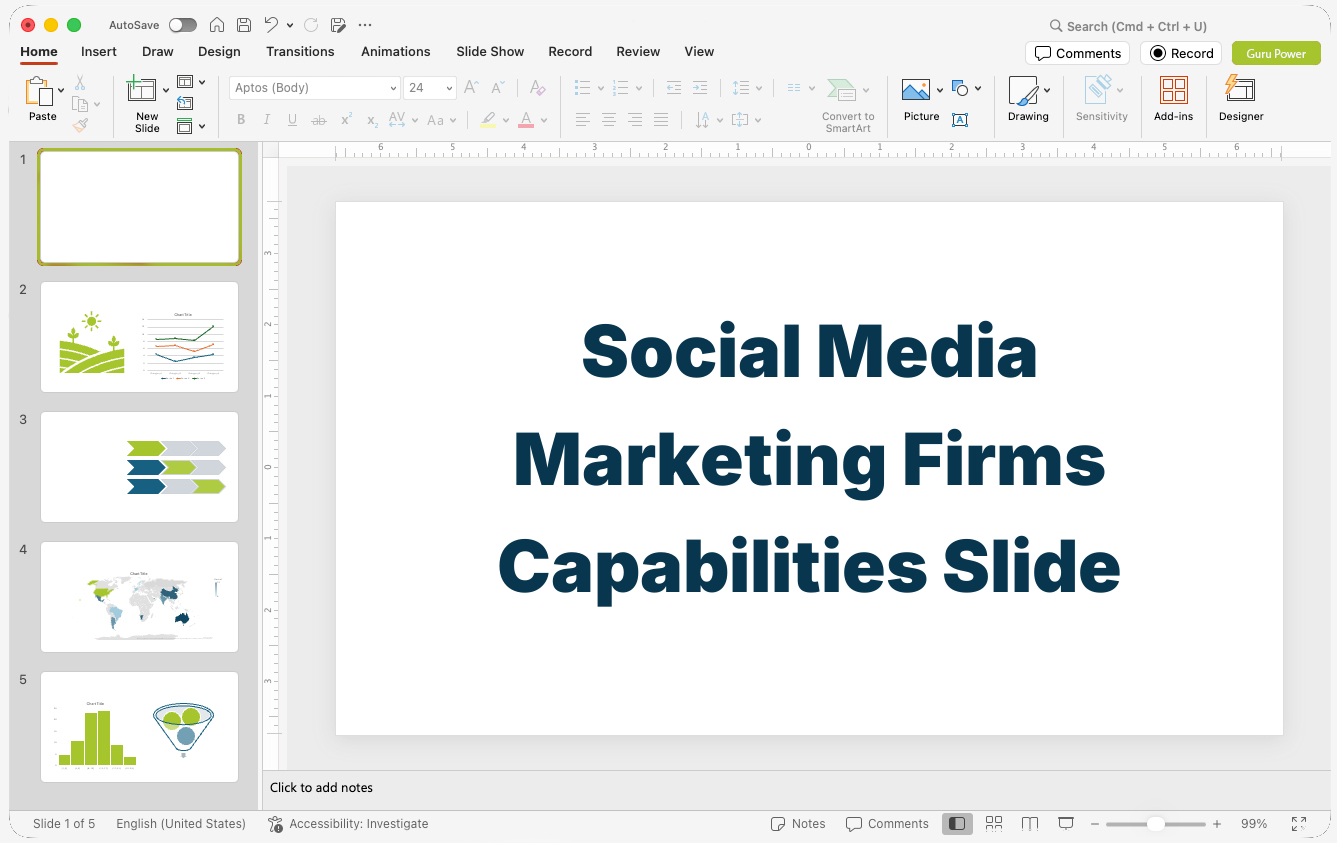
Task: Open the Draw tab
Action: (158, 52)
